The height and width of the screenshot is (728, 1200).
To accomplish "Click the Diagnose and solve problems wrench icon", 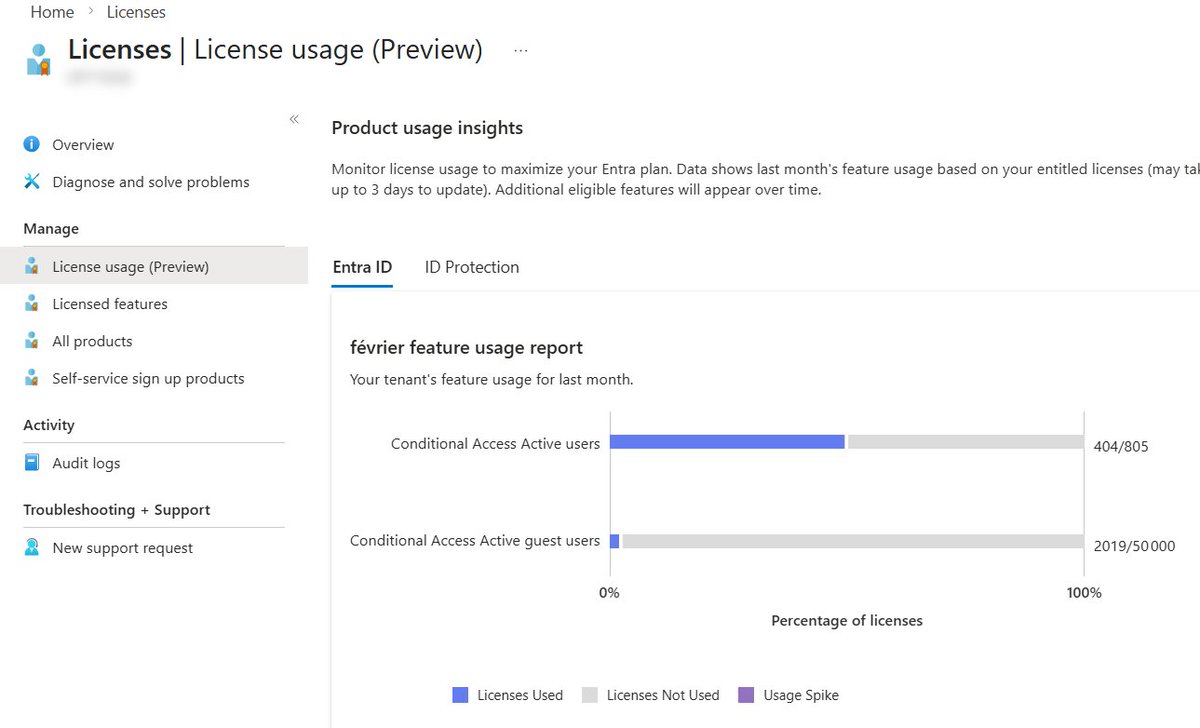I will tap(32, 181).
